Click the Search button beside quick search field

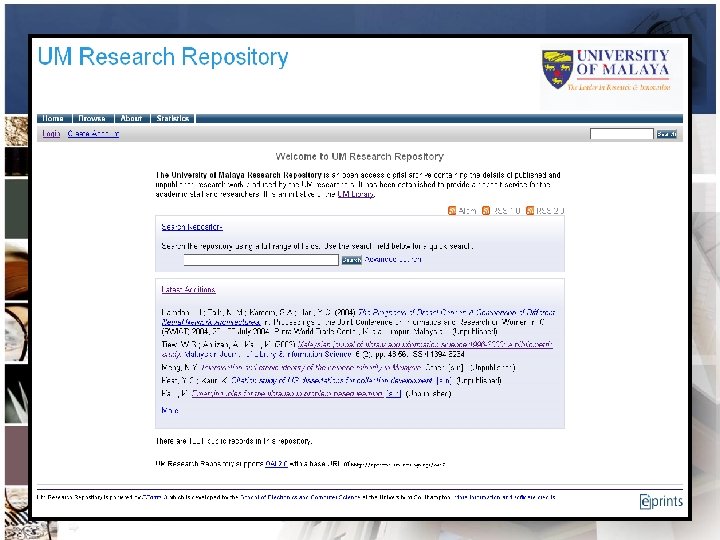coord(352,260)
